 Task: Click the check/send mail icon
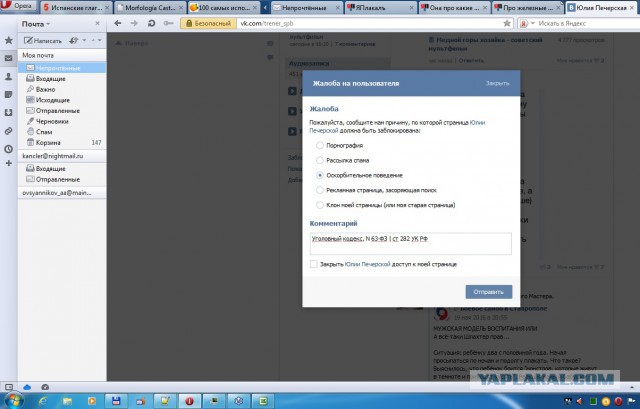(74, 40)
